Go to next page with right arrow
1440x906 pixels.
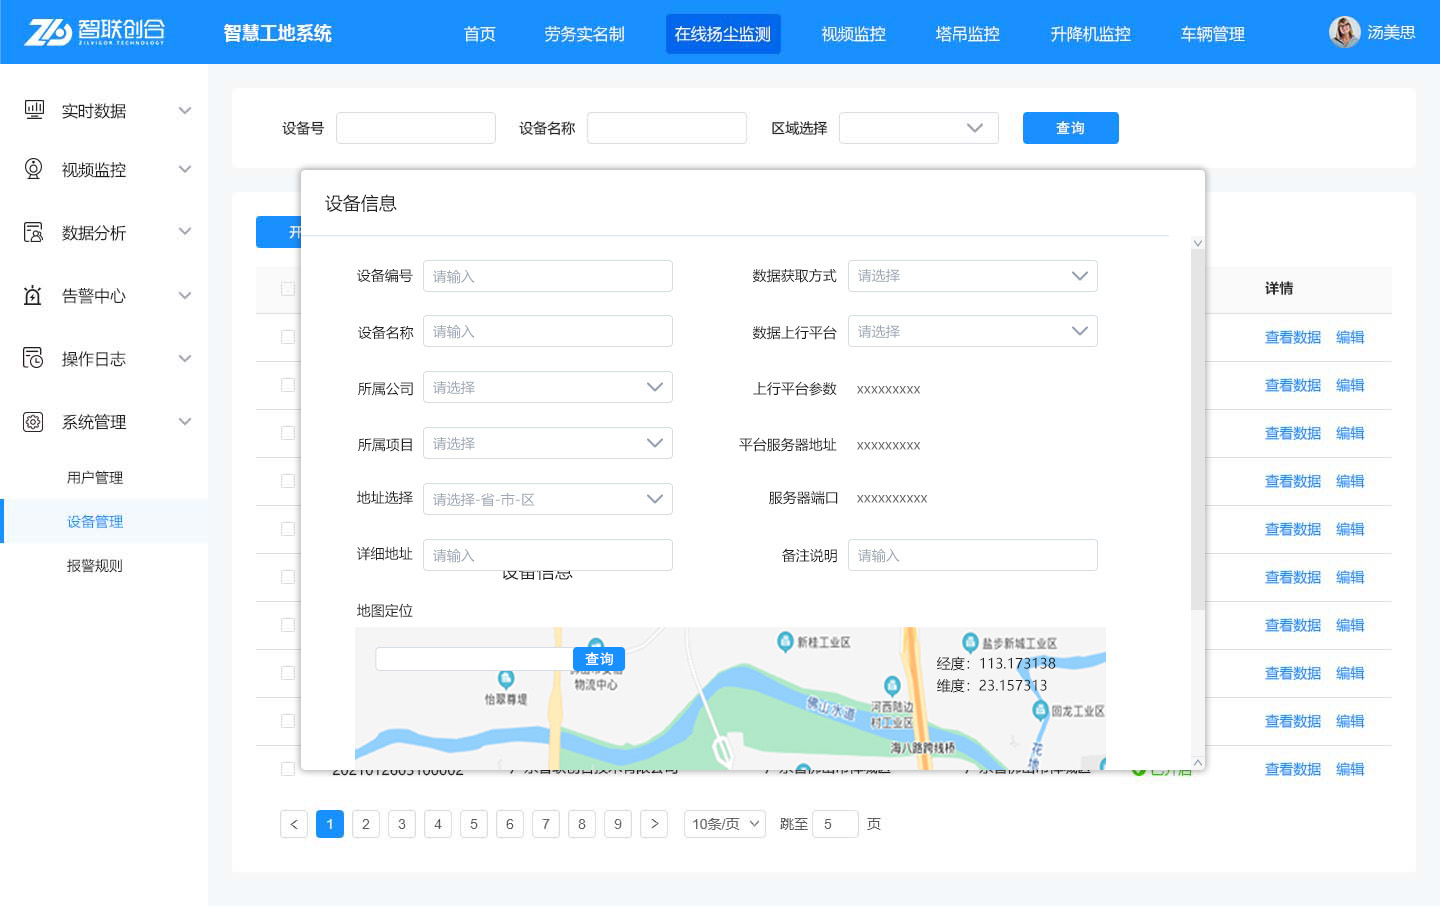tap(654, 824)
